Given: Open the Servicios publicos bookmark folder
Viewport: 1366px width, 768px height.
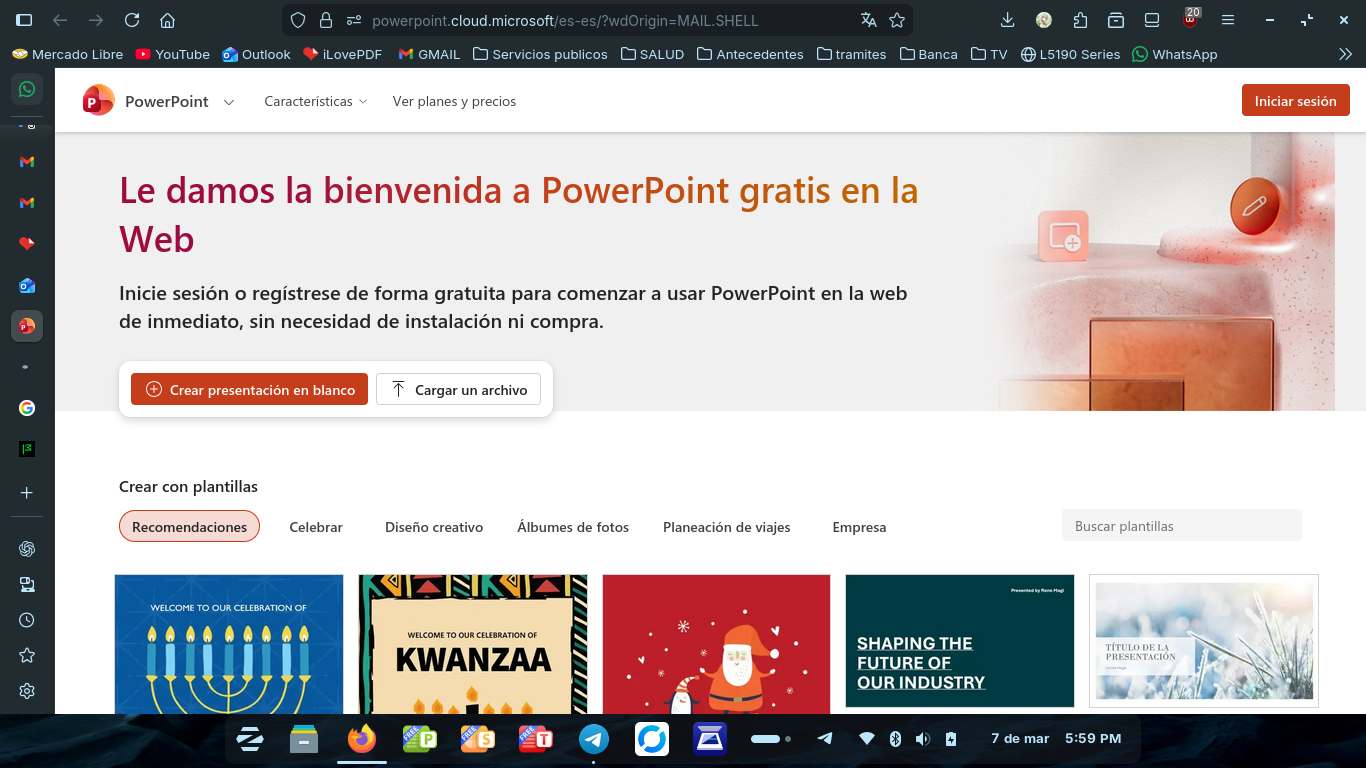Looking at the screenshot, I should pyautogui.click(x=540, y=54).
